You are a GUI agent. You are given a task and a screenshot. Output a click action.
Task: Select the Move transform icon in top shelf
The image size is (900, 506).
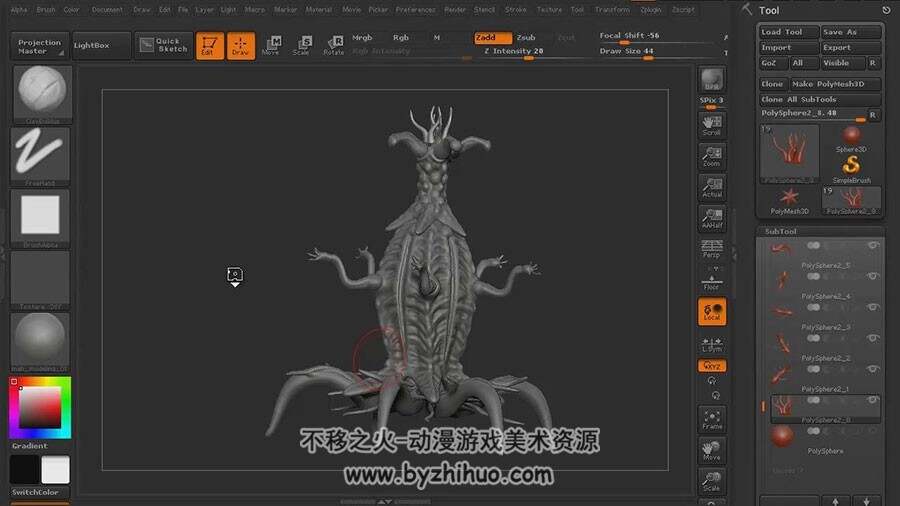tap(271, 45)
